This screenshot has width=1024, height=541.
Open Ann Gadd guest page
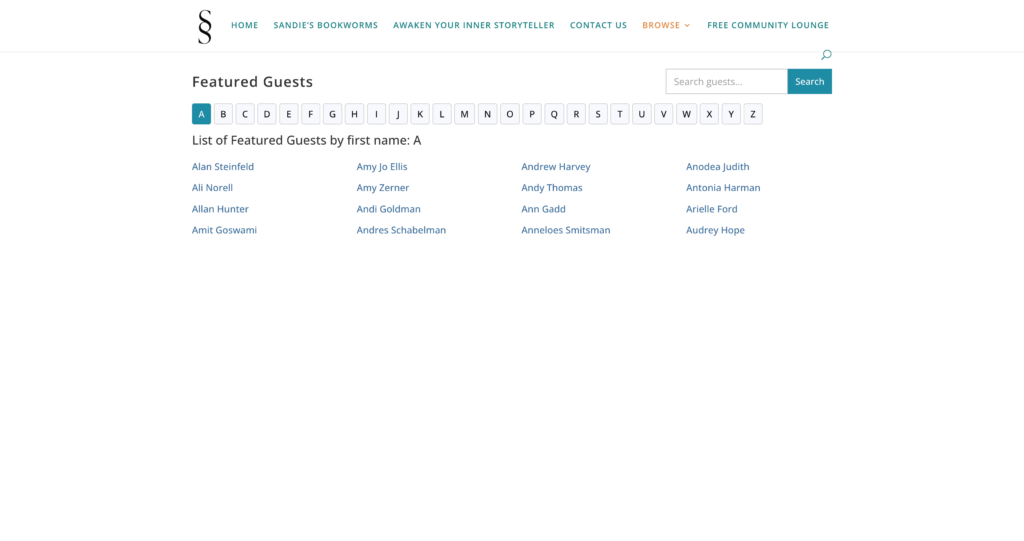coord(543,209)
